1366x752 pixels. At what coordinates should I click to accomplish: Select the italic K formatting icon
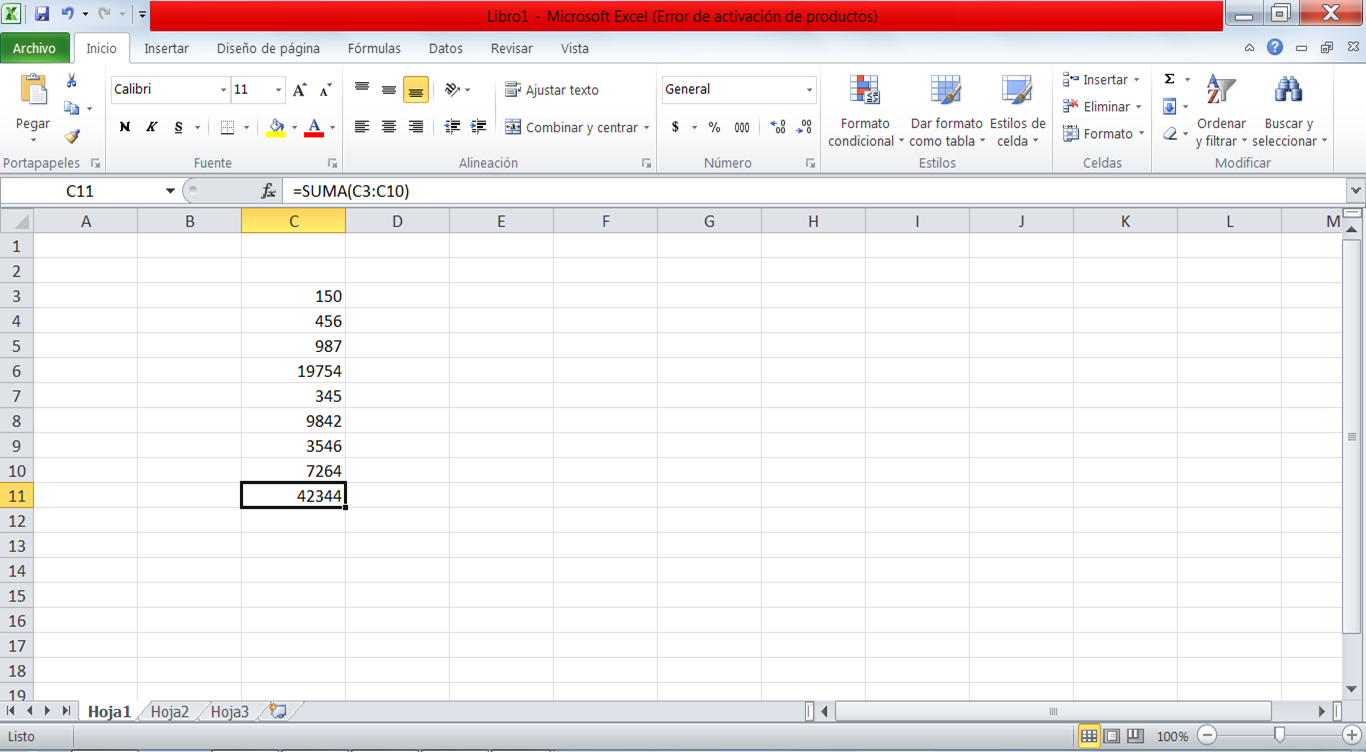[x=151, y=127]
